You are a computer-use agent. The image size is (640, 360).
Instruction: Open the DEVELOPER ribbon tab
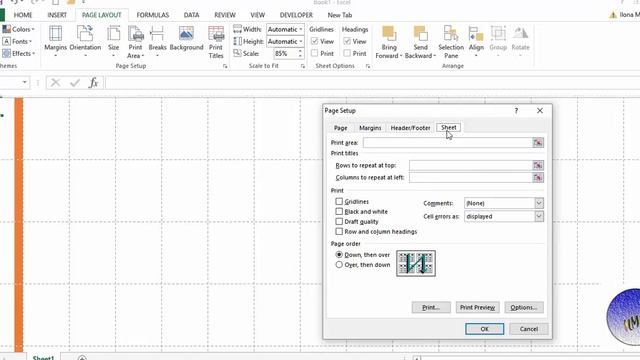296,15
